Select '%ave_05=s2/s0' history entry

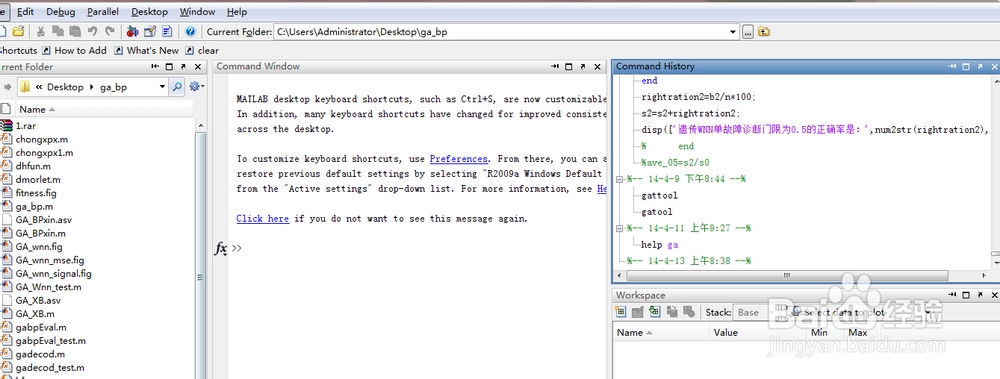click(675, 163)
